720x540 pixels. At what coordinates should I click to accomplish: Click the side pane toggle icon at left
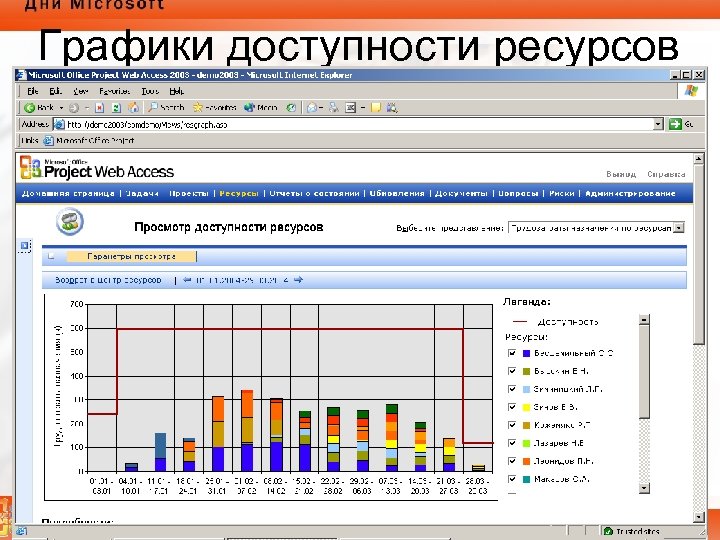click(25, 246)
